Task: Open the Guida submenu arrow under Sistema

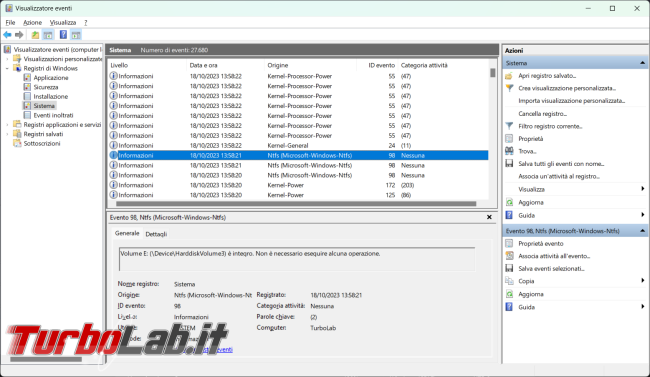Action: 643,215
